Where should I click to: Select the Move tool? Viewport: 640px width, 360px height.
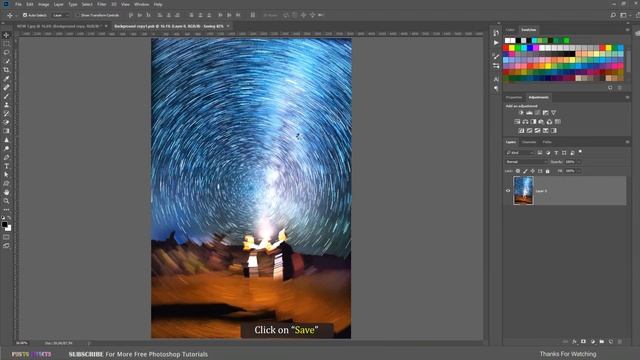[x=6, y=35]
